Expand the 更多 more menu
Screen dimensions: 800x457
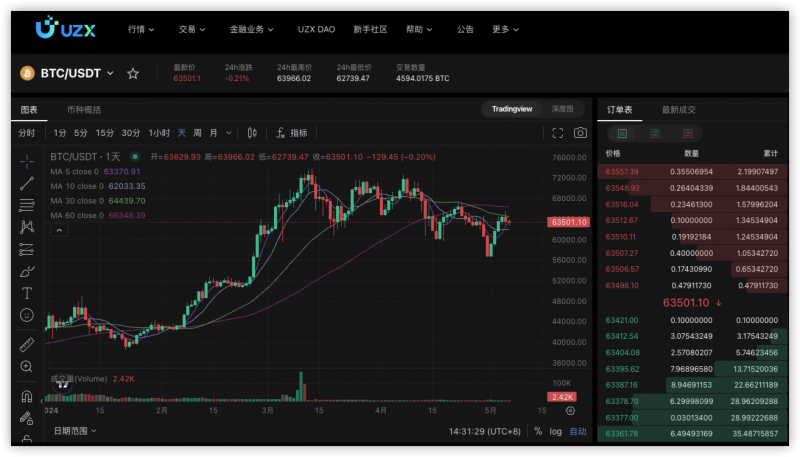505,30
